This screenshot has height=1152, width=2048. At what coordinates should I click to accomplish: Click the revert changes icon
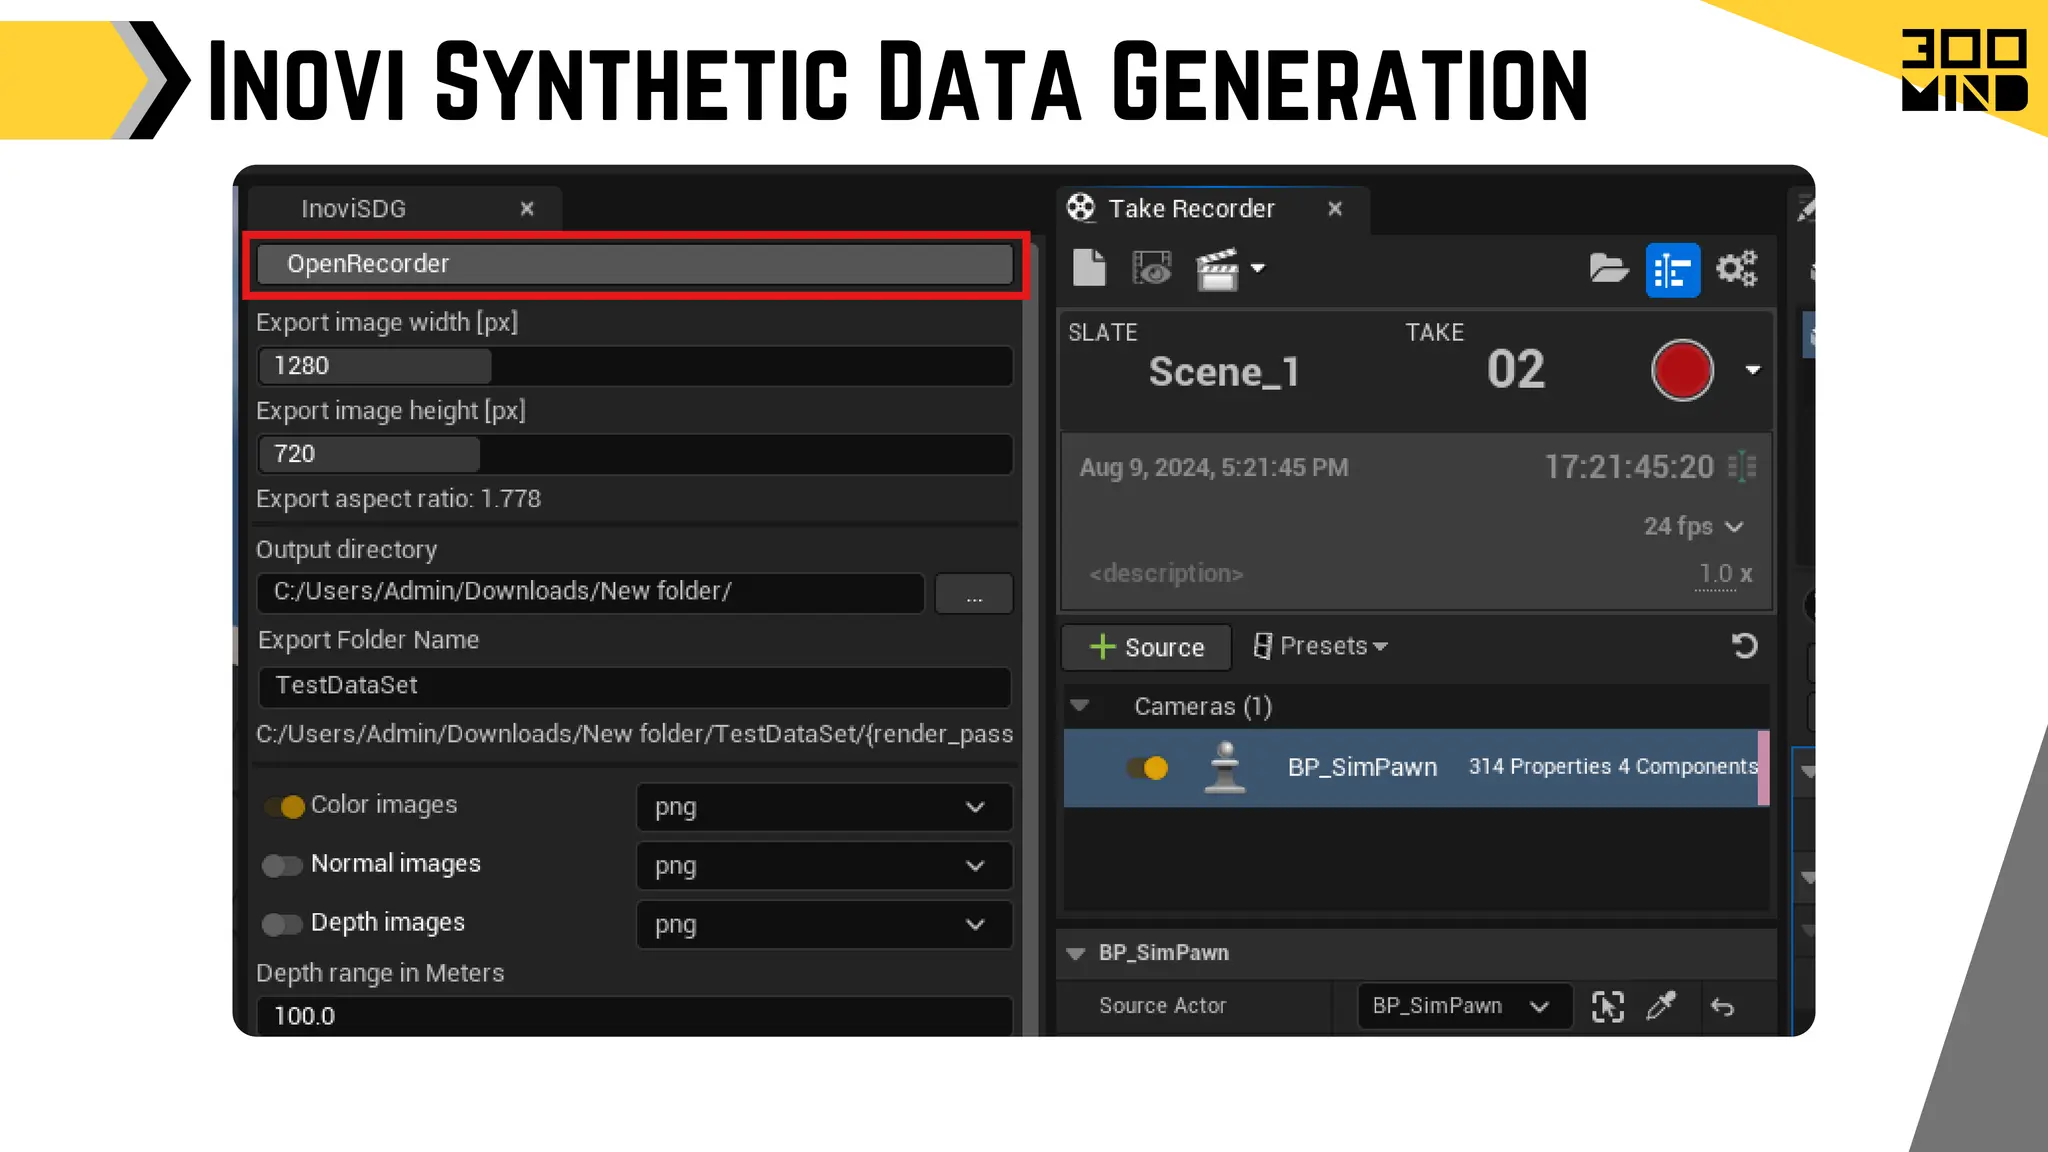pos(1744,646)
